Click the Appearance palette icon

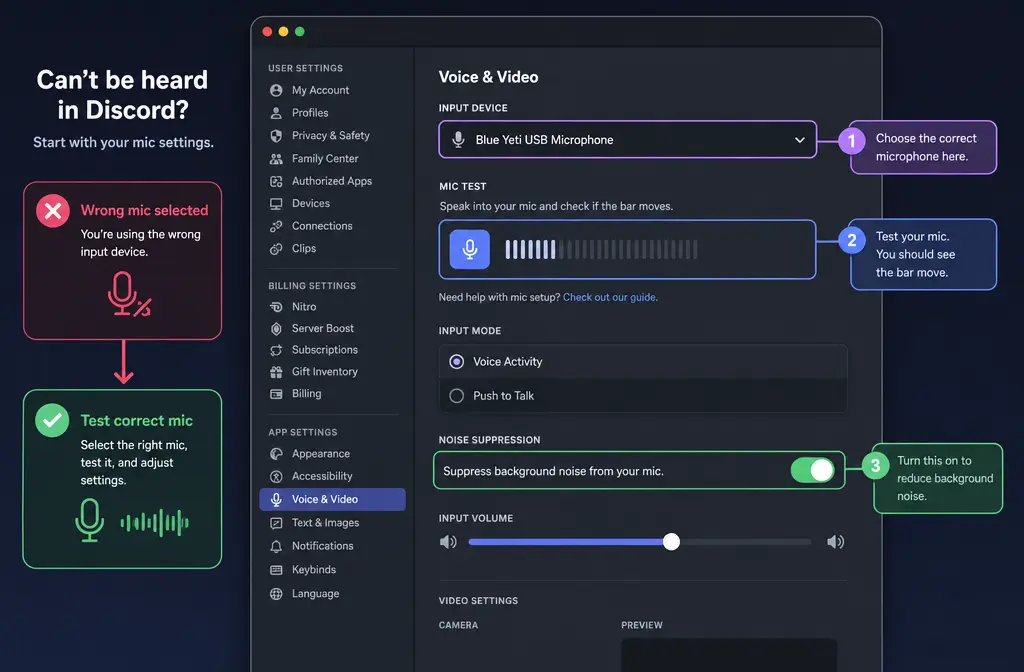[x=276, y=454]
